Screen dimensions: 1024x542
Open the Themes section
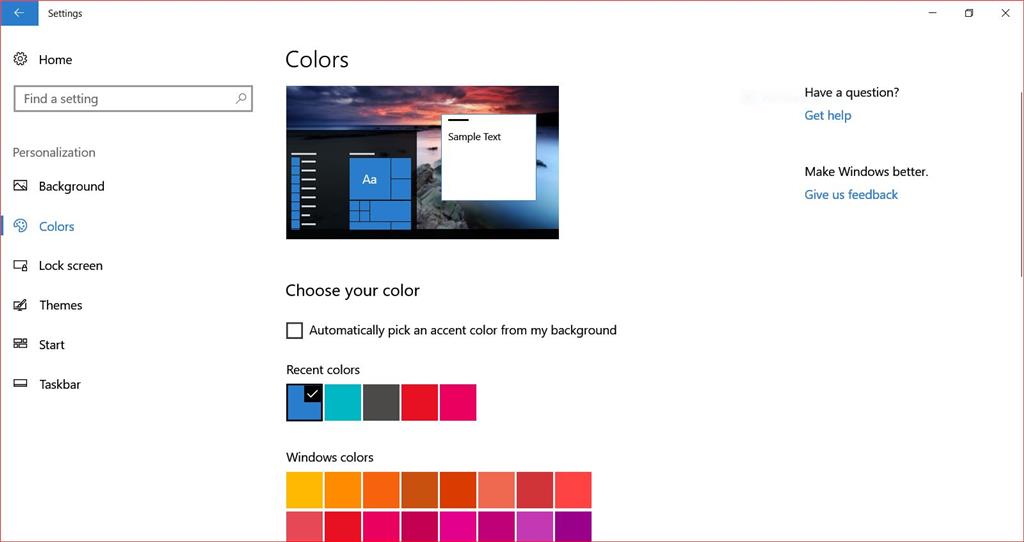tap(61, 305)
